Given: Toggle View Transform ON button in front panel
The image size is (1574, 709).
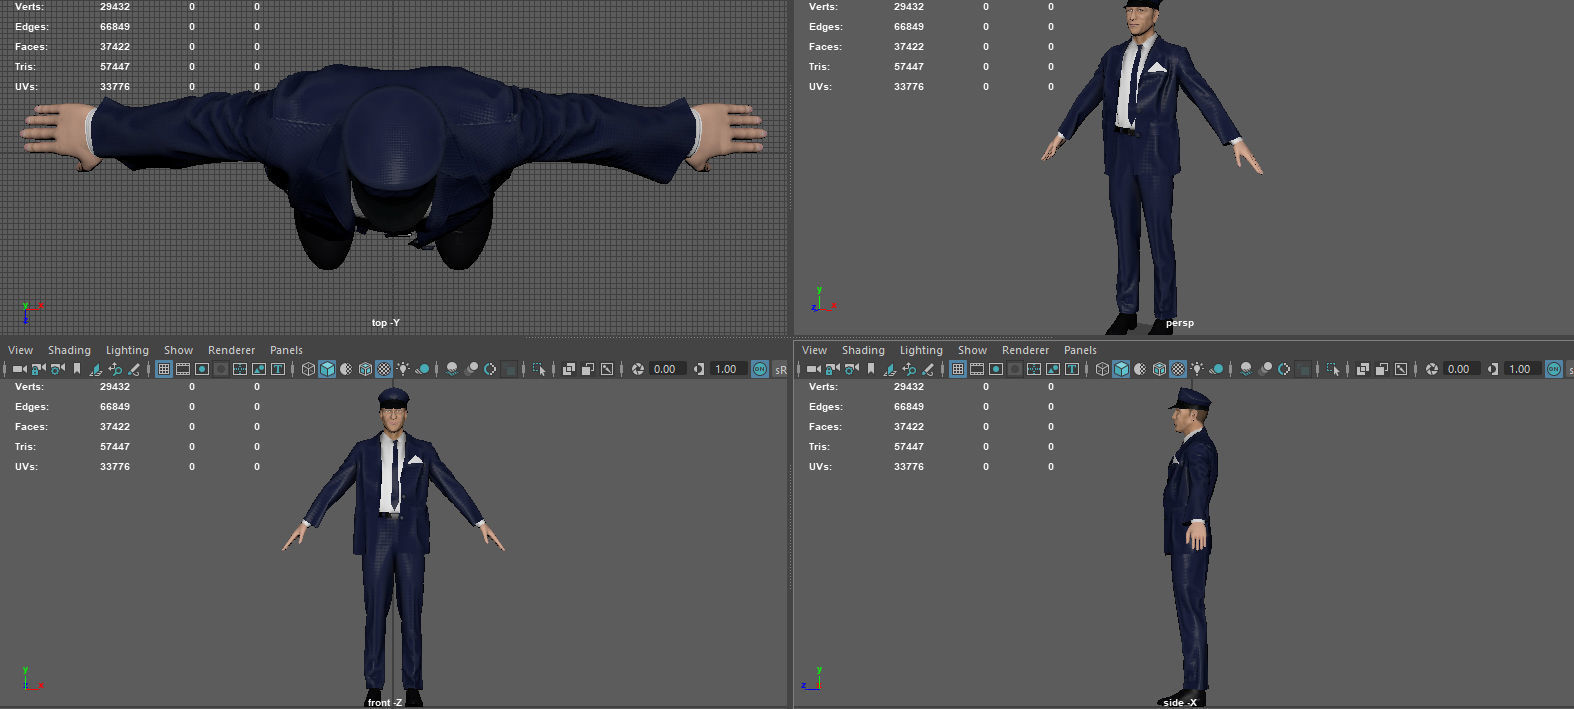Looking at the screenshot, I should (760, 369).
